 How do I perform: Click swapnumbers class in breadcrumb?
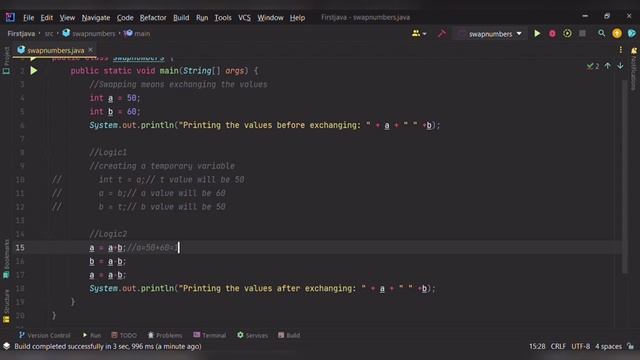point(89,33)
